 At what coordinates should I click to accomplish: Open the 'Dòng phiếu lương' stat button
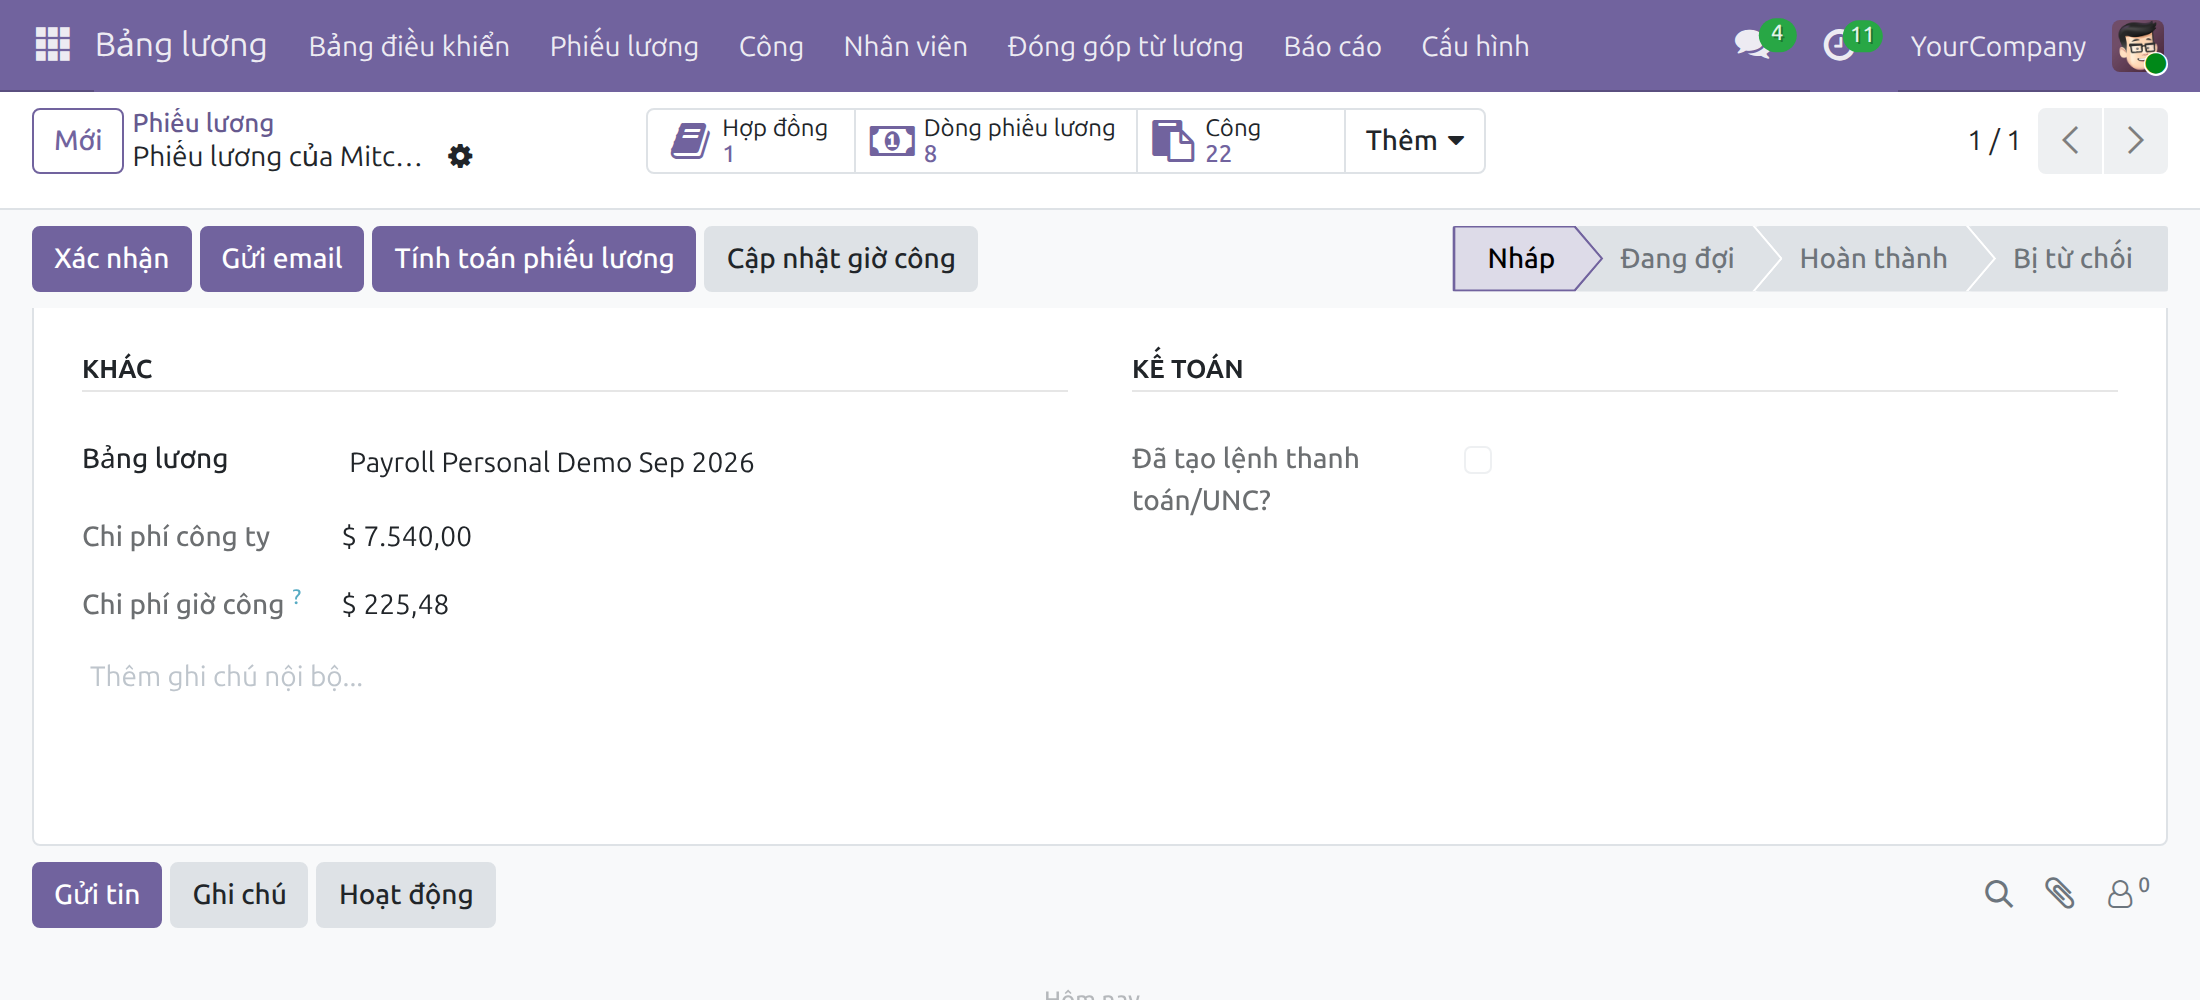click(996, 141)
